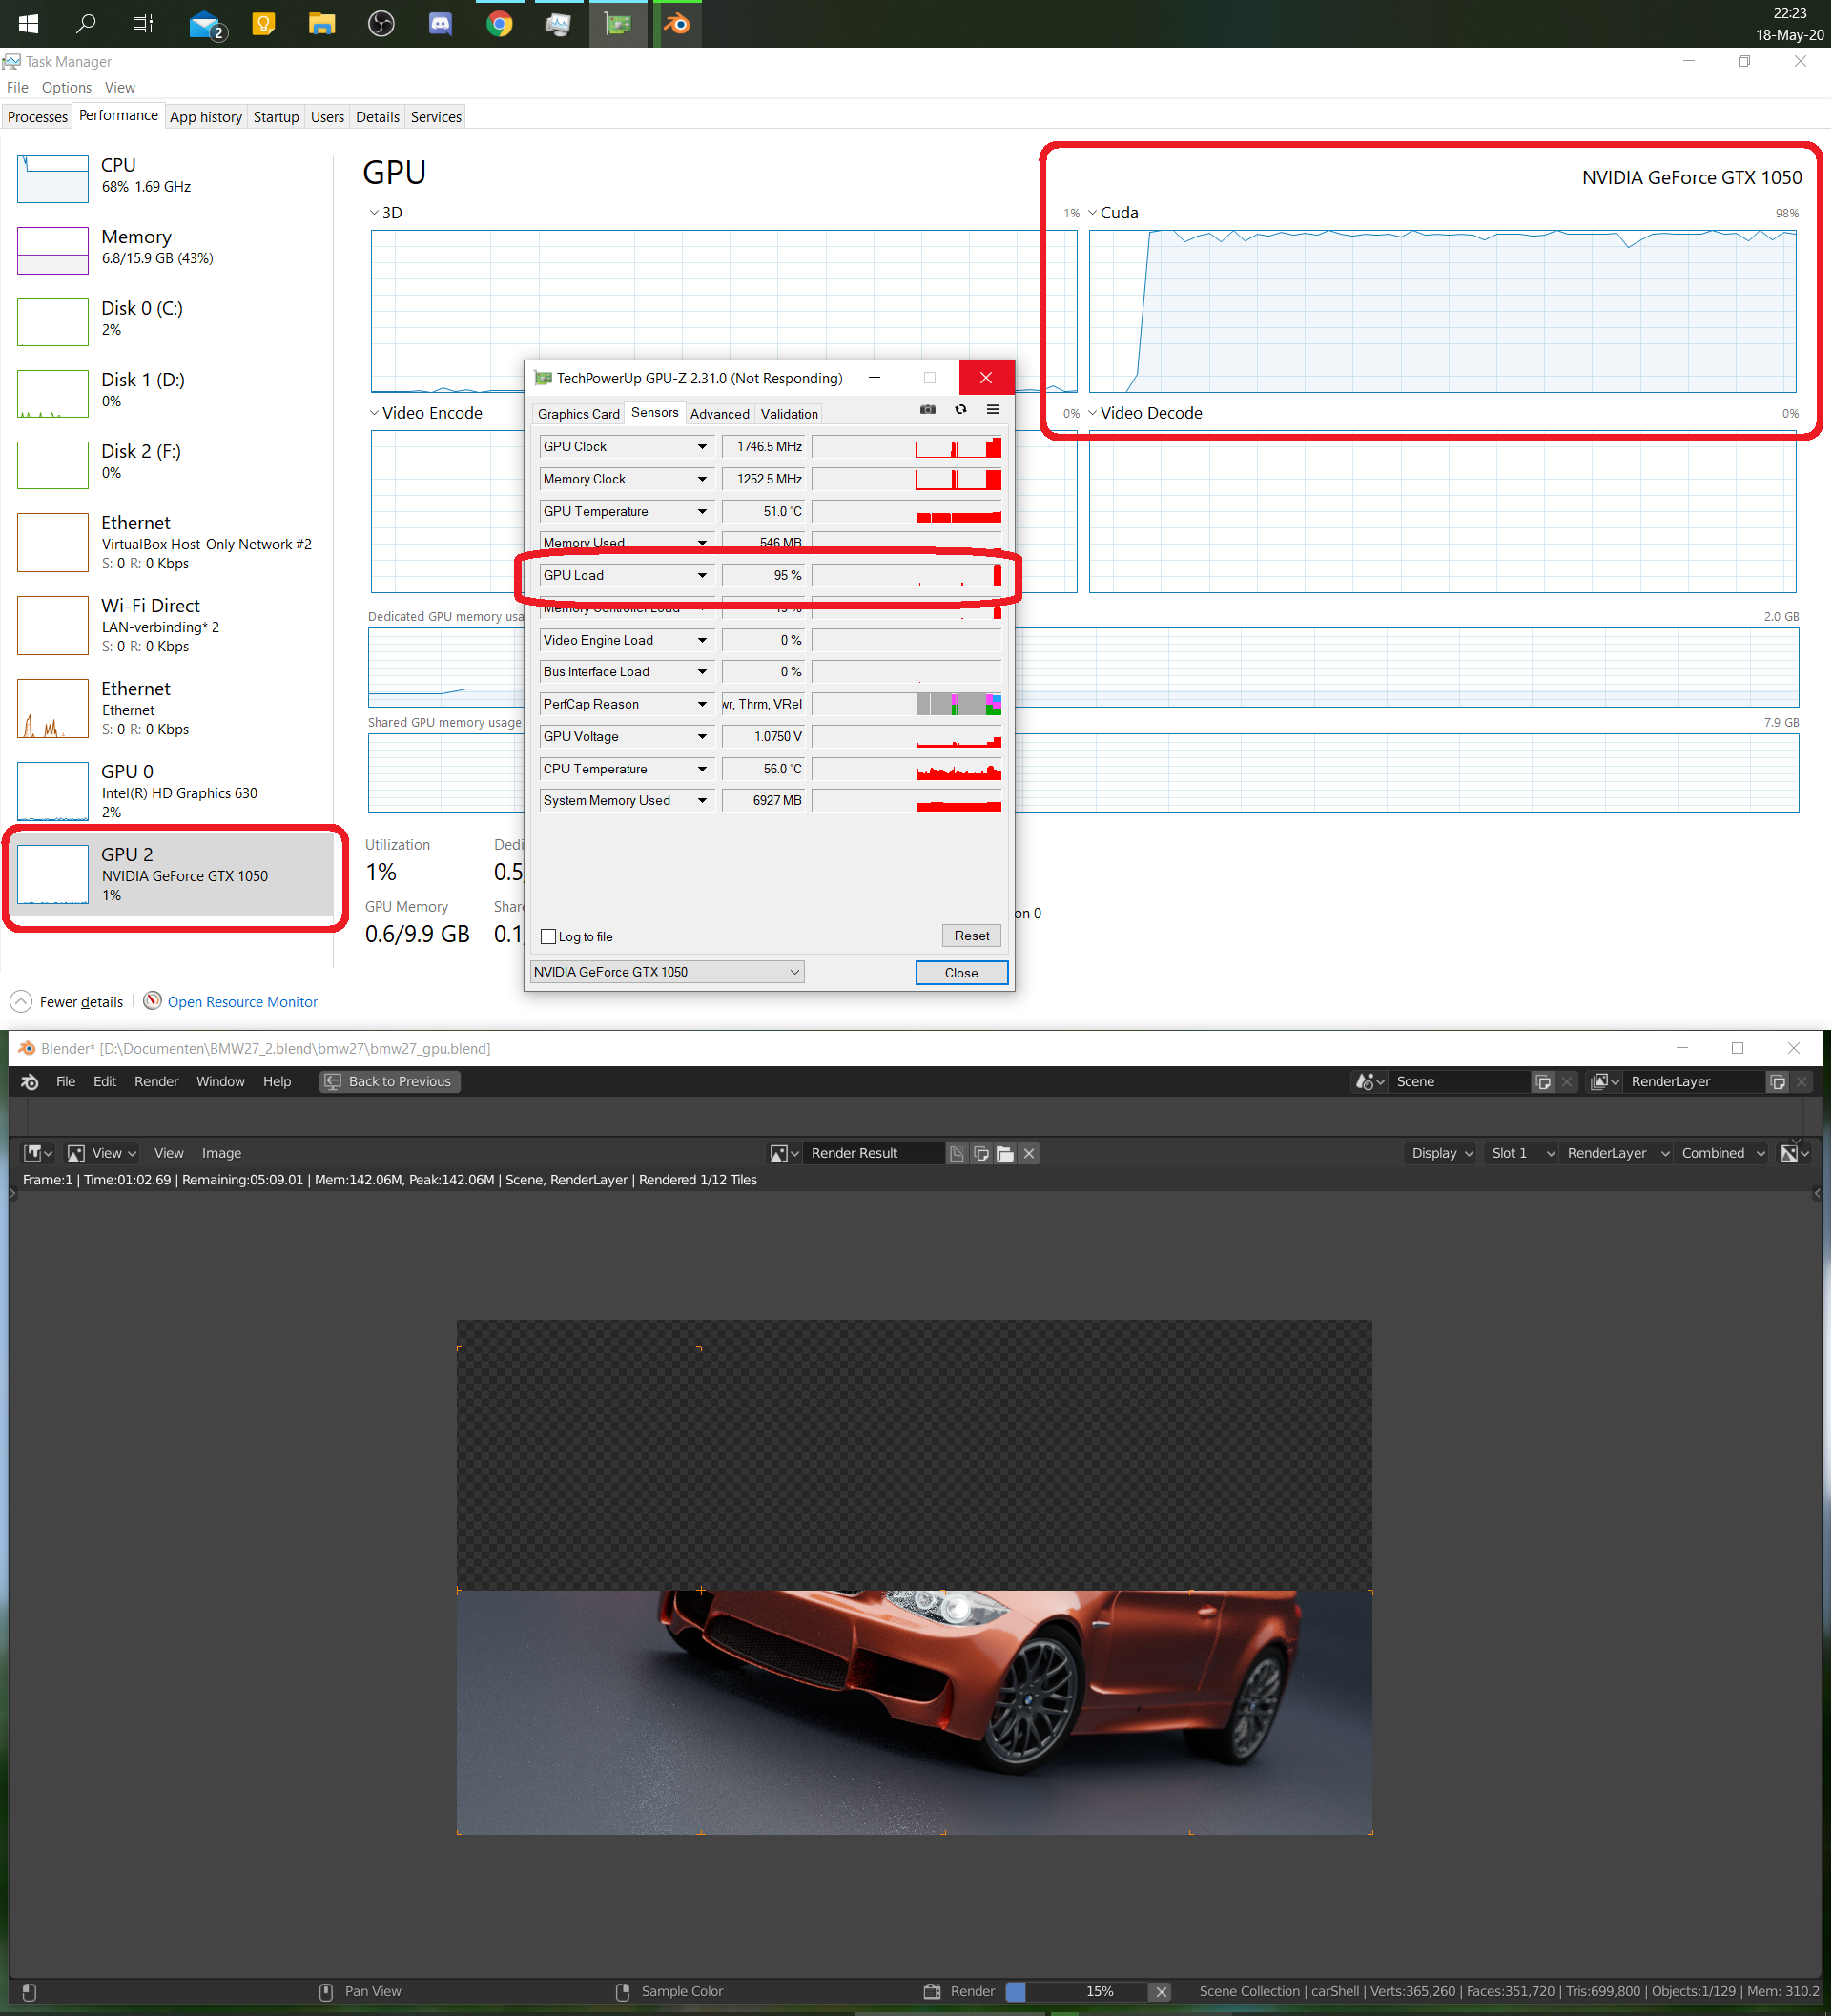Switch to Blender via taskbar icon
This screenshot has height=2016, width=1833.
coord(677,23)
